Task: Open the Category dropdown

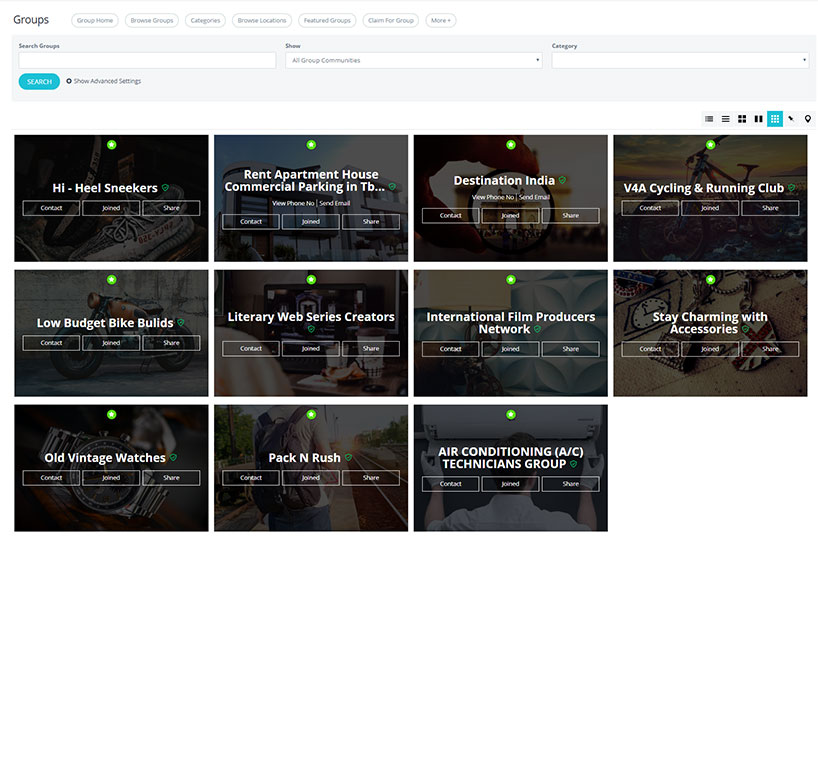Action: [x=679, y=60]
